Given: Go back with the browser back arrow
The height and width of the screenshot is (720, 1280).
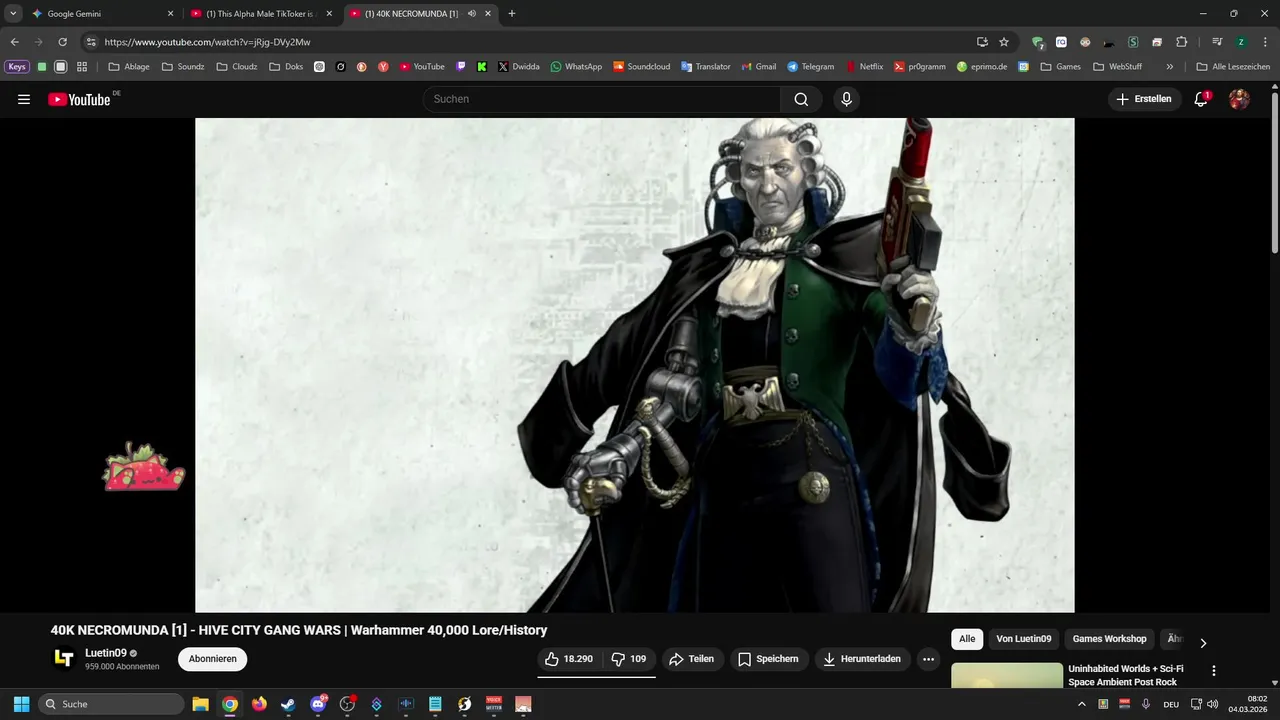Looking at the screenshot, I should tap(15, 42).
